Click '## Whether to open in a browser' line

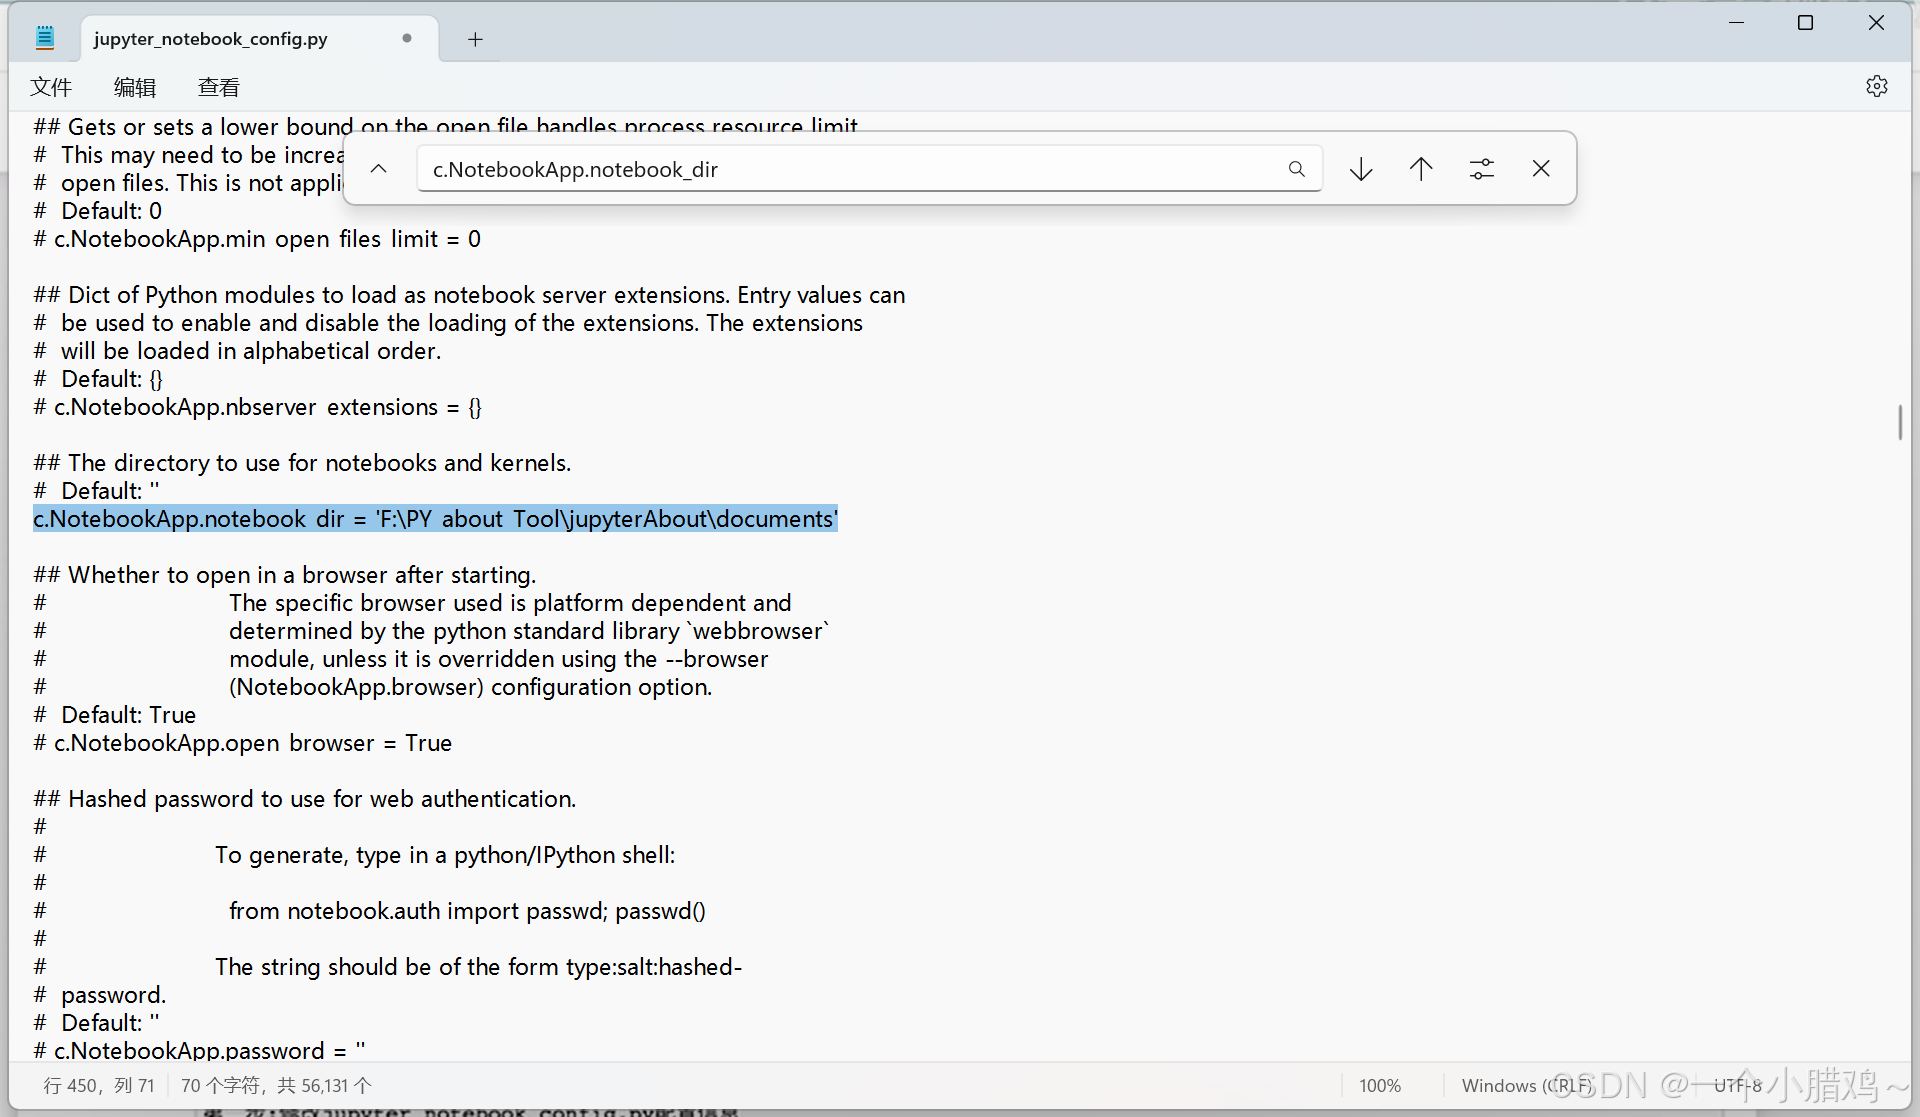pos(285,575)
